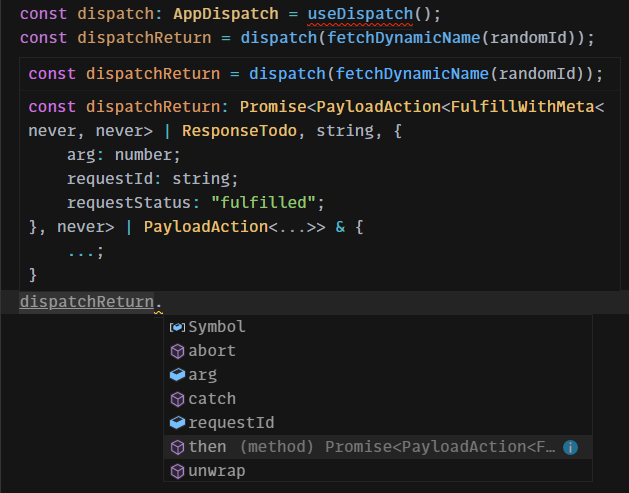Image resolution: width=629 pixels, height=493 pixels.
Task: Place cursor on underlined dispatchReturn before the dot
Action: tap(87, 301)
